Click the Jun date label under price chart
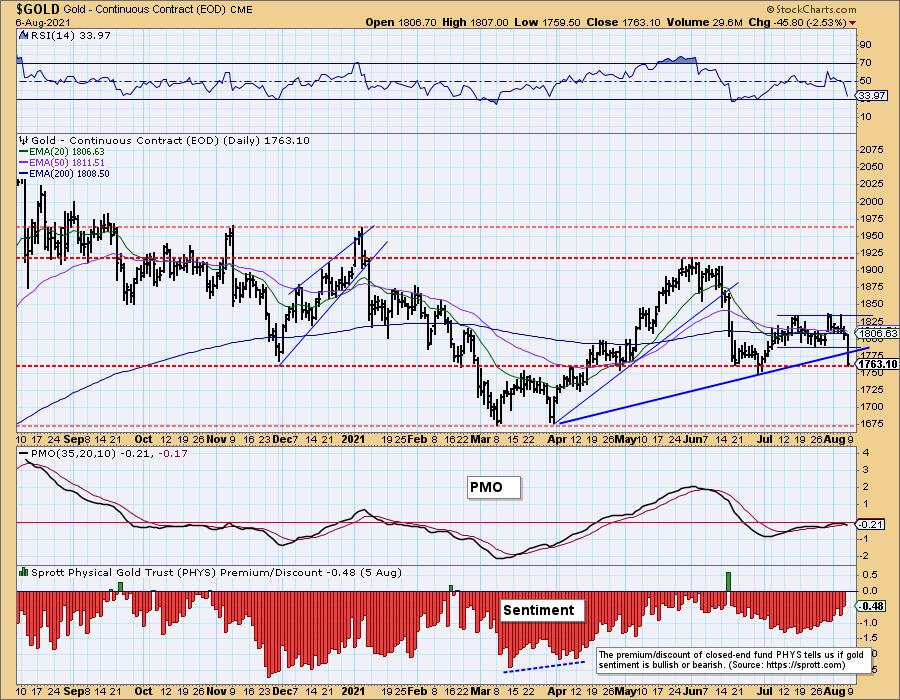The height and width of the screenshot is (700, 900). pyautogui.click(x=693, y=439)
